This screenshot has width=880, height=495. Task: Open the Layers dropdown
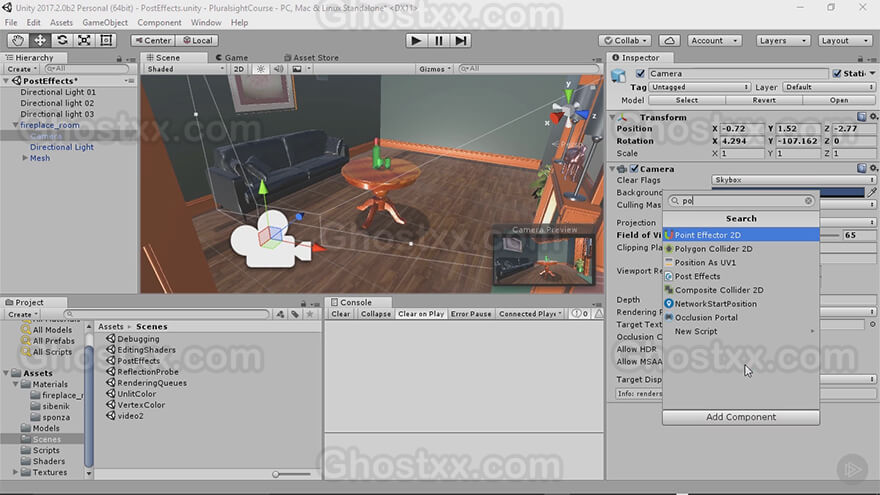tap(782, 40)
